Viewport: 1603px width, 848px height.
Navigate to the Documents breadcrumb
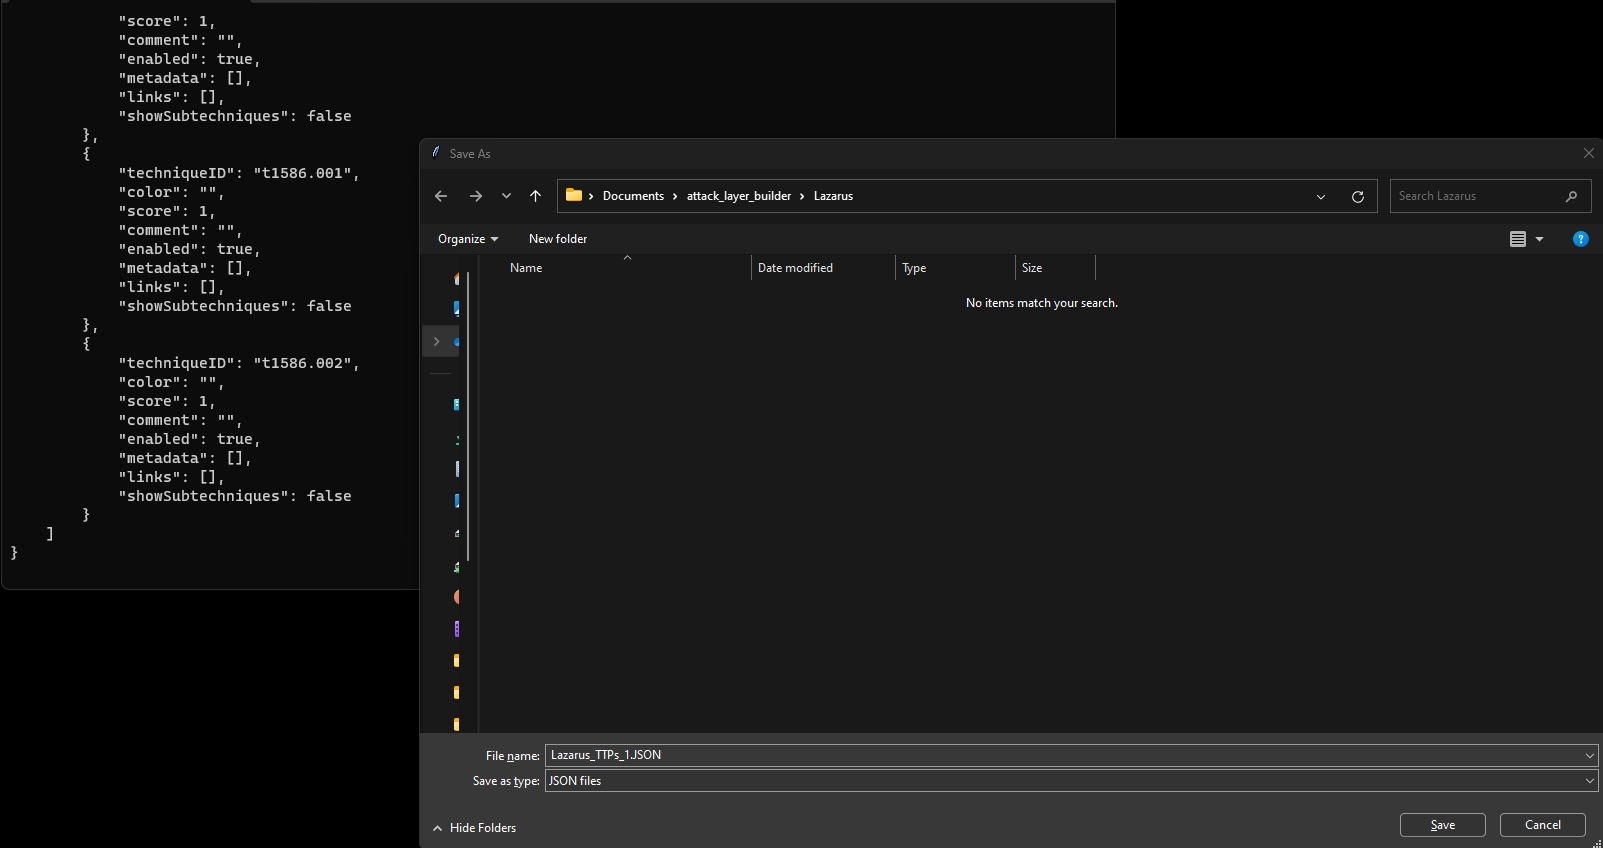[x=633, y=196]
